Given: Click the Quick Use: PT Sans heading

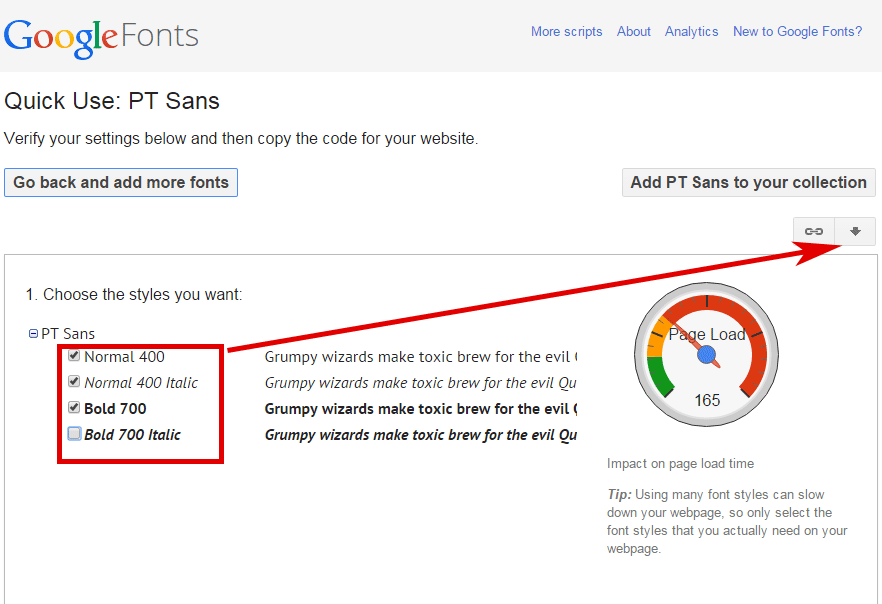Looking at the screenshot, I should [112, 101].
